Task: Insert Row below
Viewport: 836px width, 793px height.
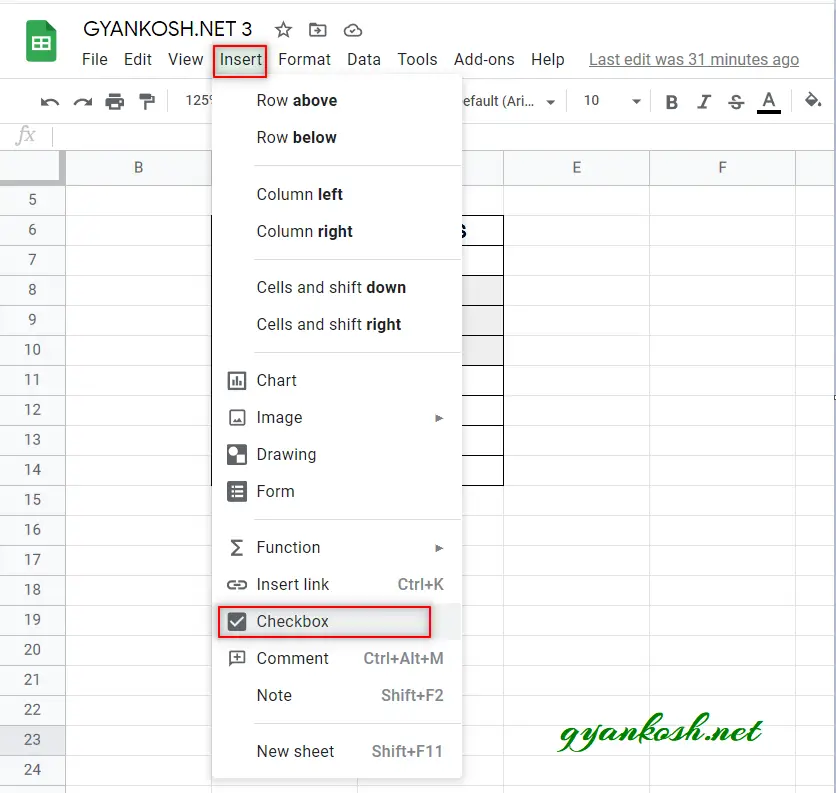Action: [336, 138]
